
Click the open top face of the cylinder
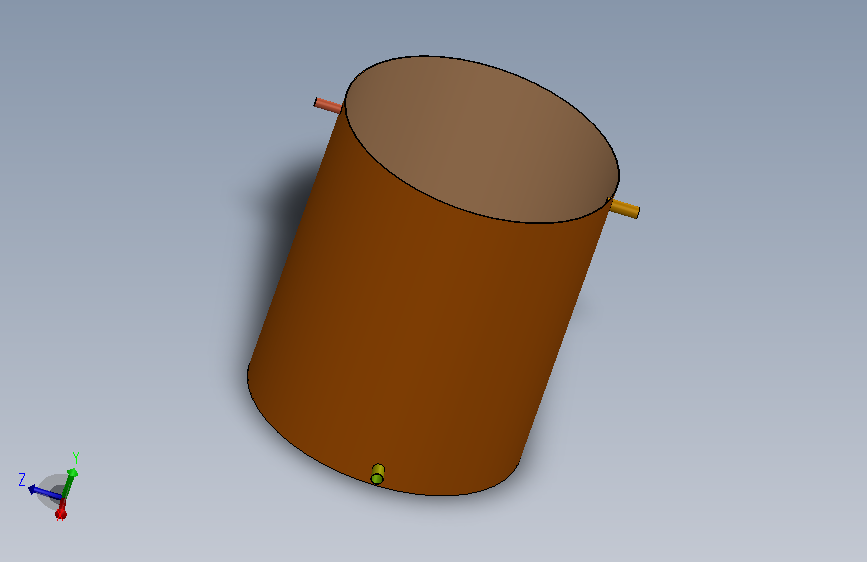pyautogui.click(x=482, y=139)
